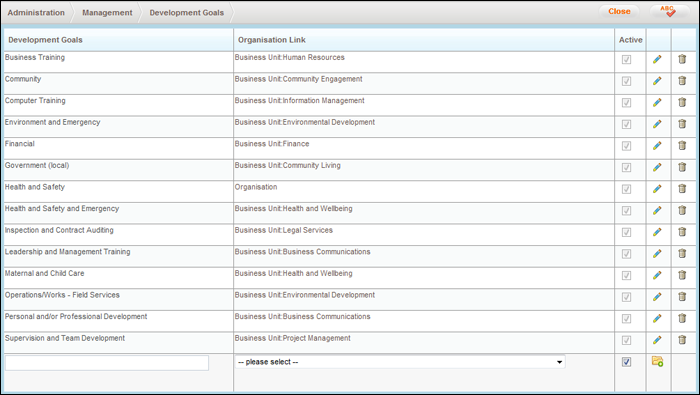
Task: Click the pencil icon for Computer Training
Action: (657, 103)
